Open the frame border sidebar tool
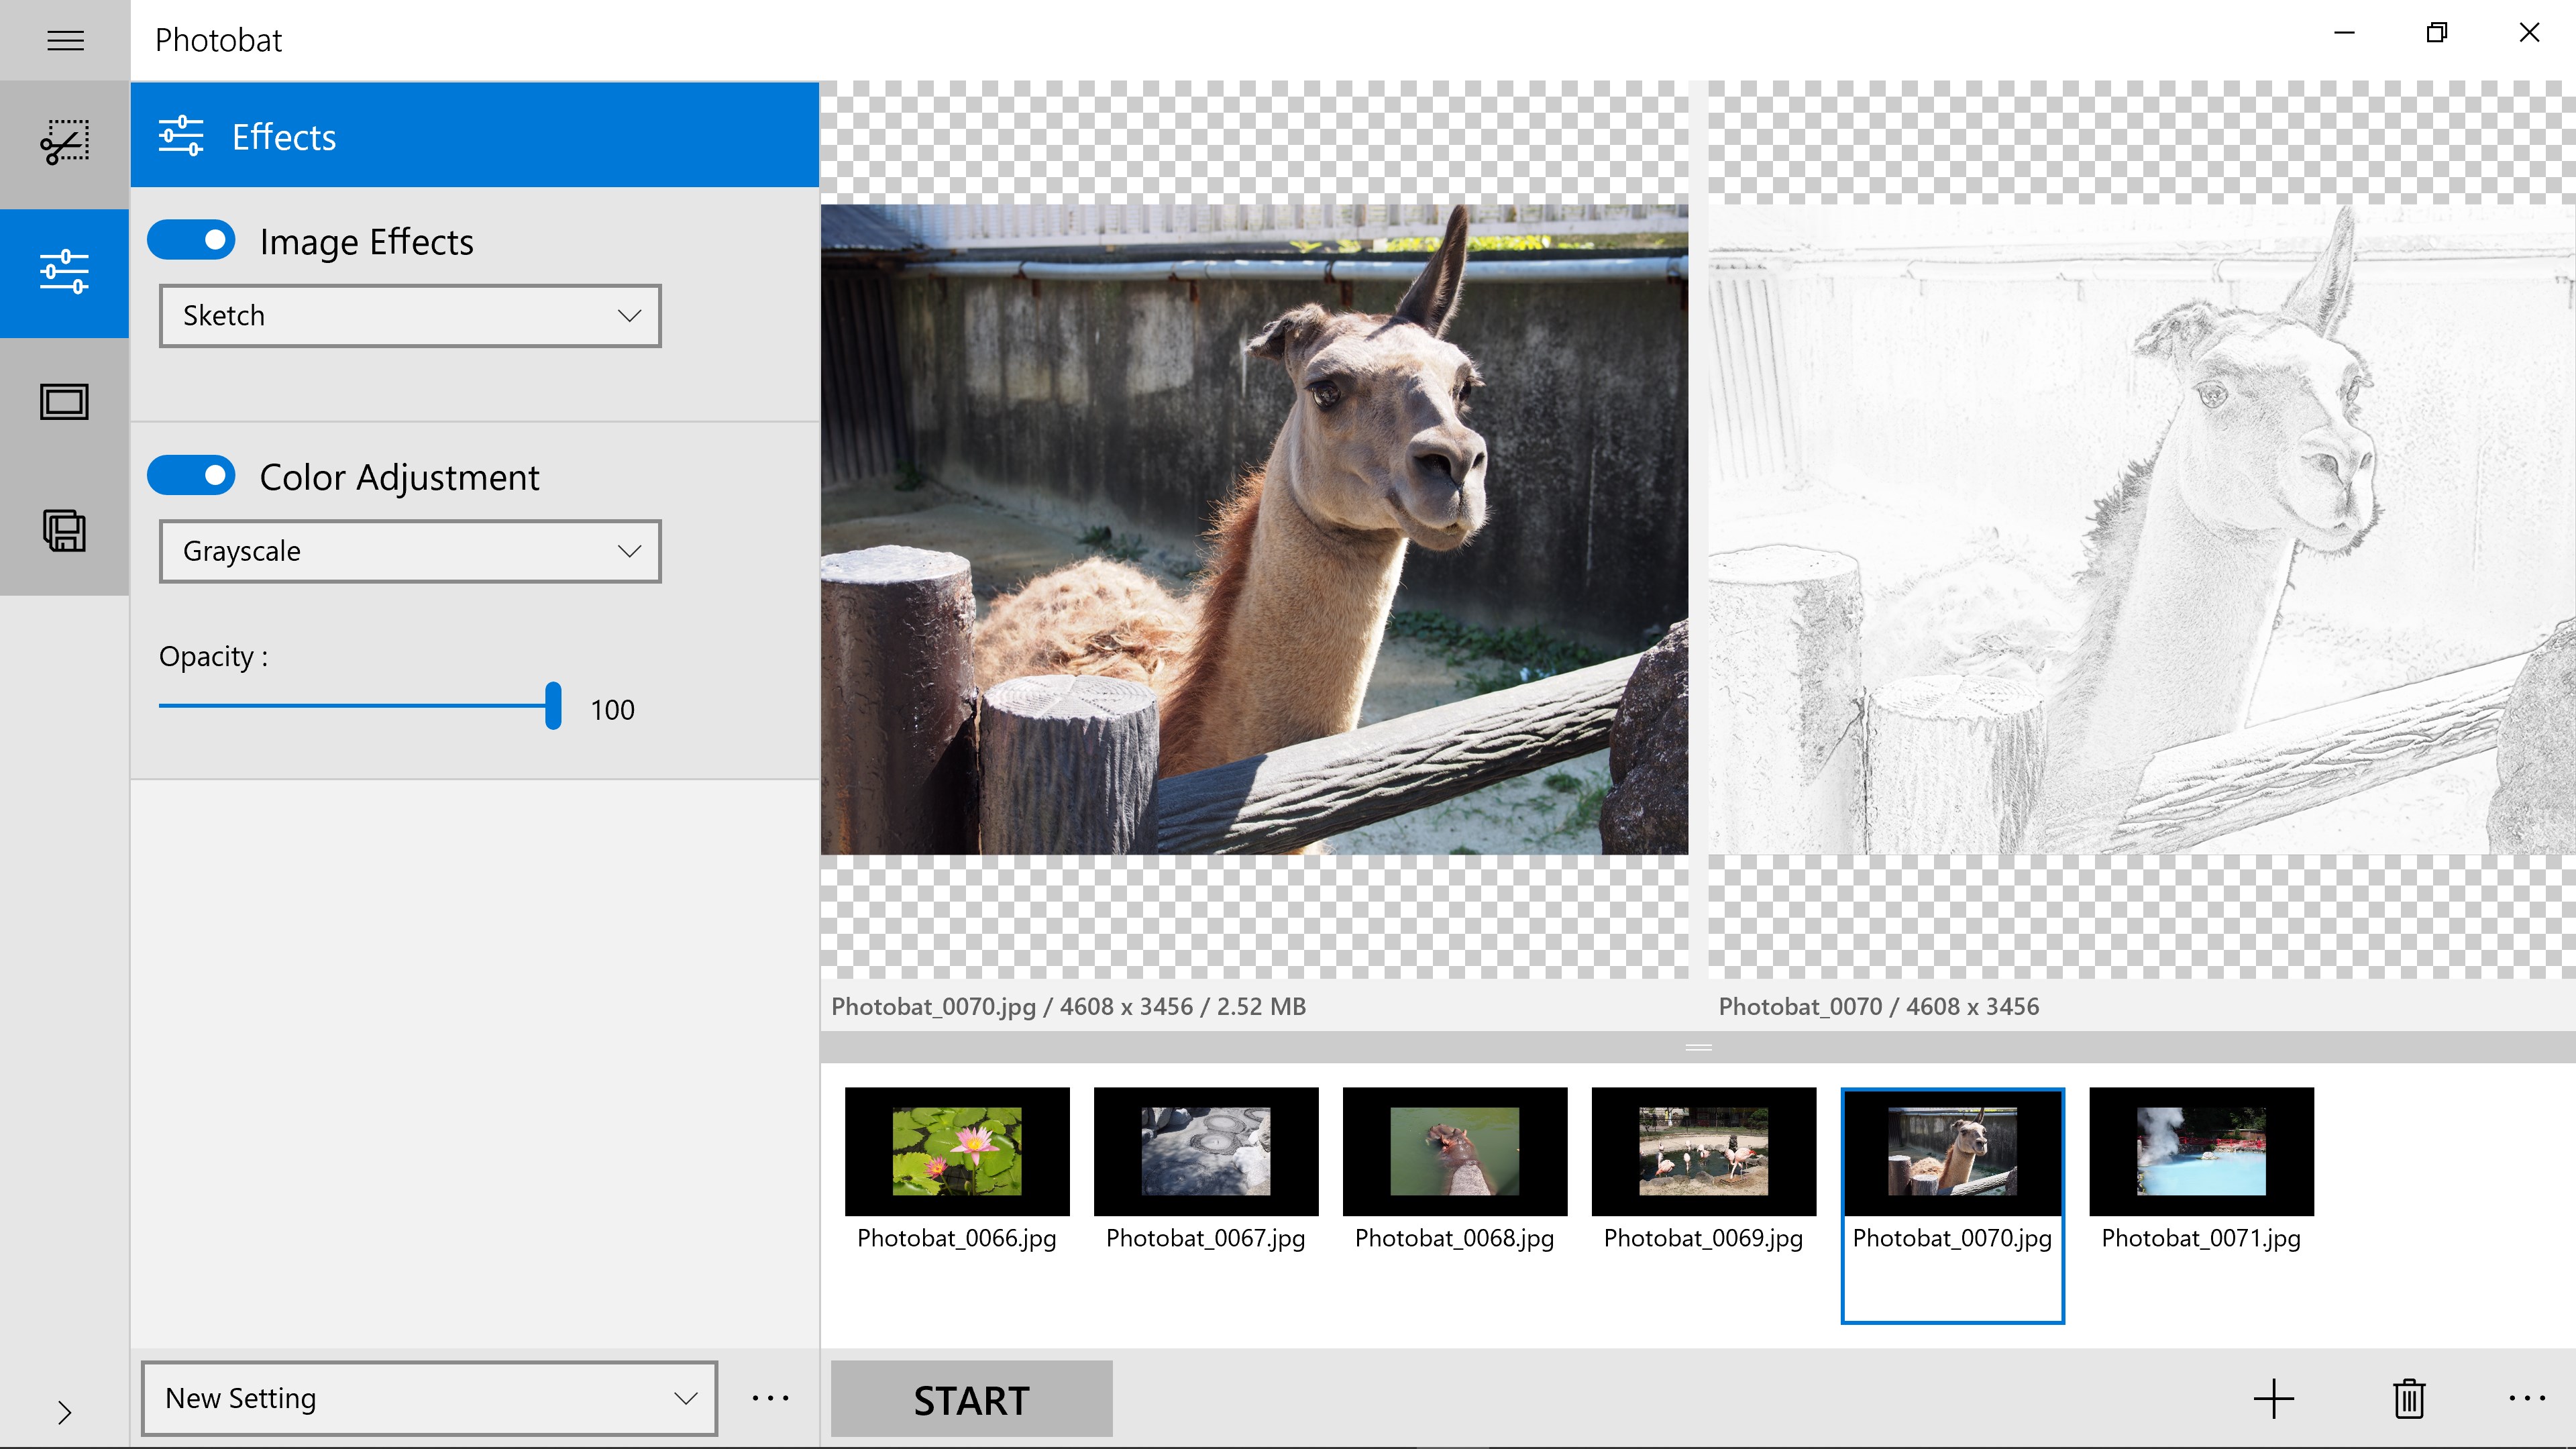The height and width of the screenshot is (1449, 2576). 65,401
